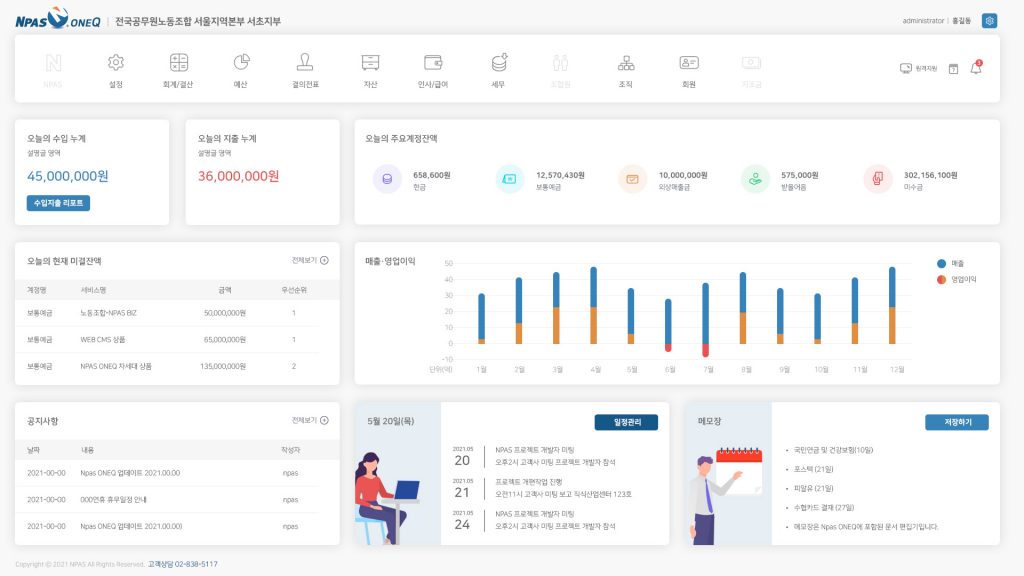Screen dimensions: 1024x576
Task: Open the 회원 member card icon
Action: [688, 63]
